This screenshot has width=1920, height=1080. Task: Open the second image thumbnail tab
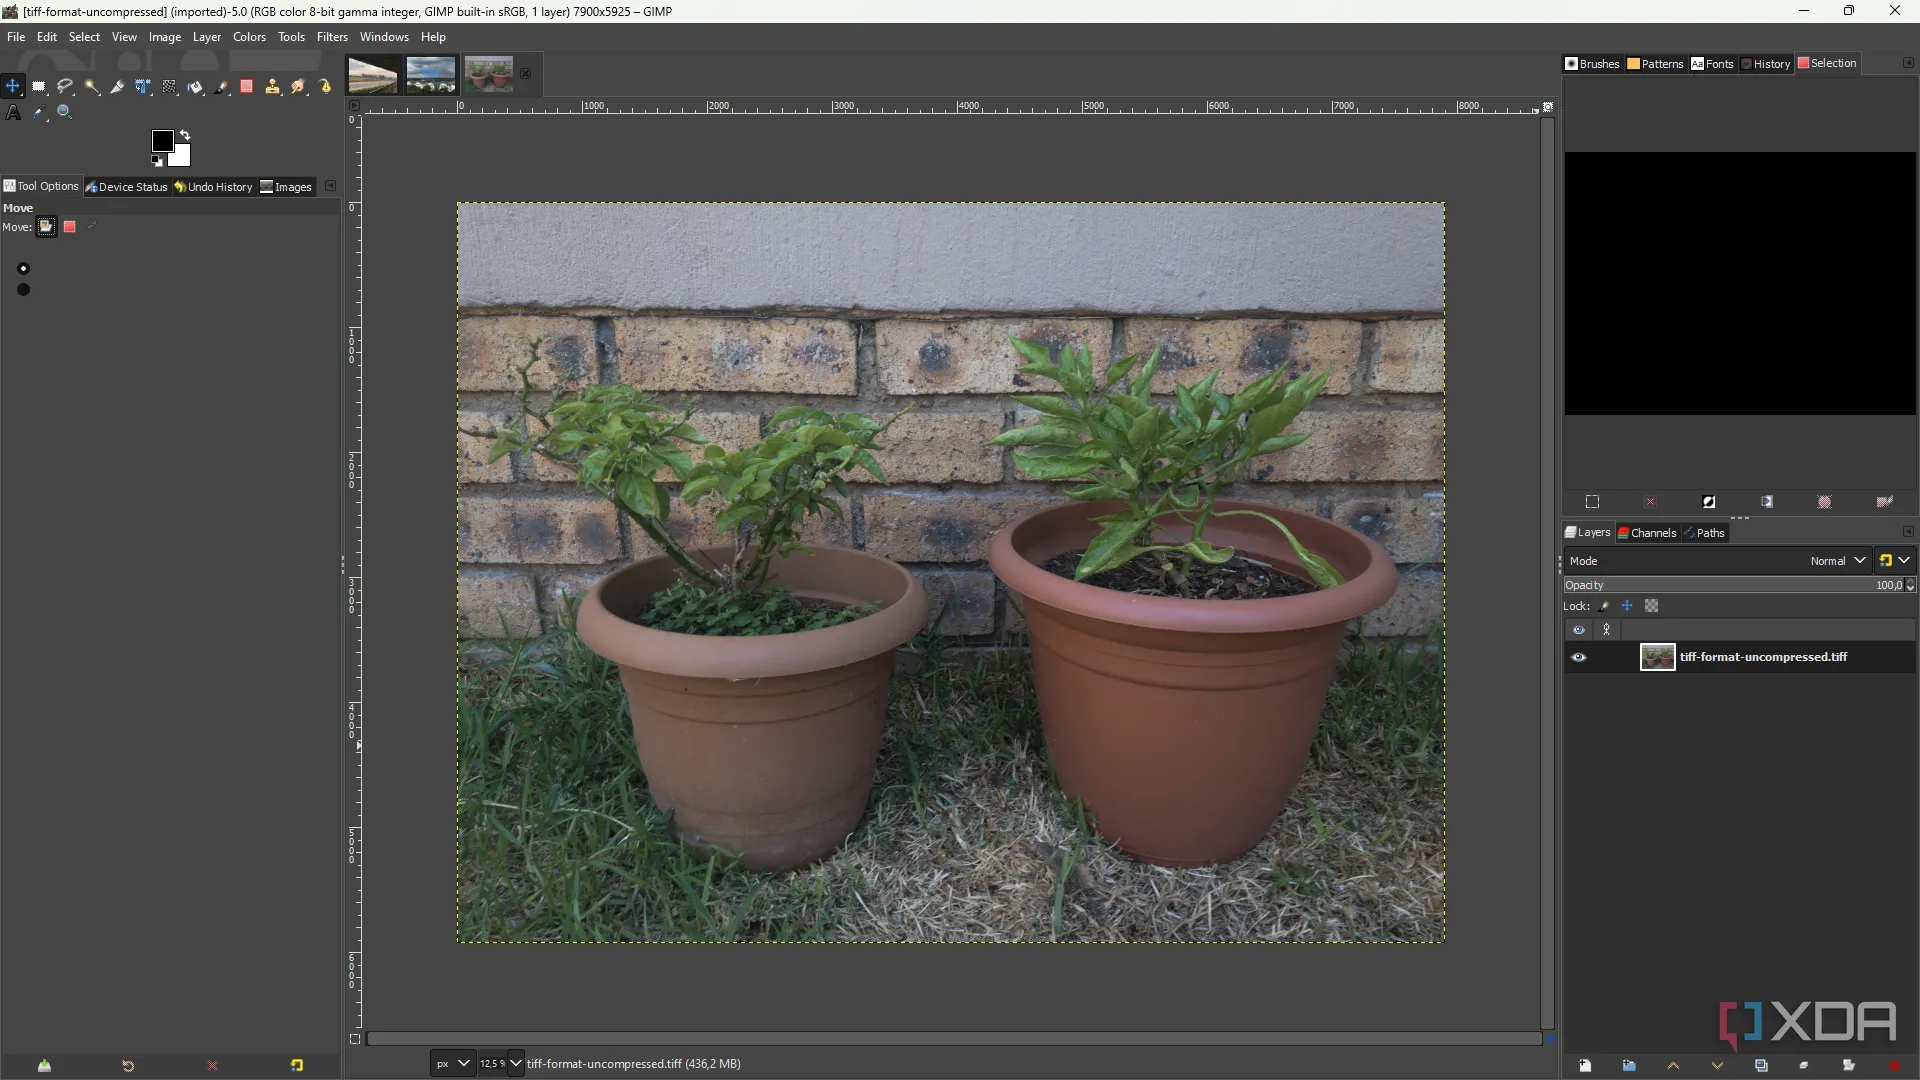coord(431,75)
